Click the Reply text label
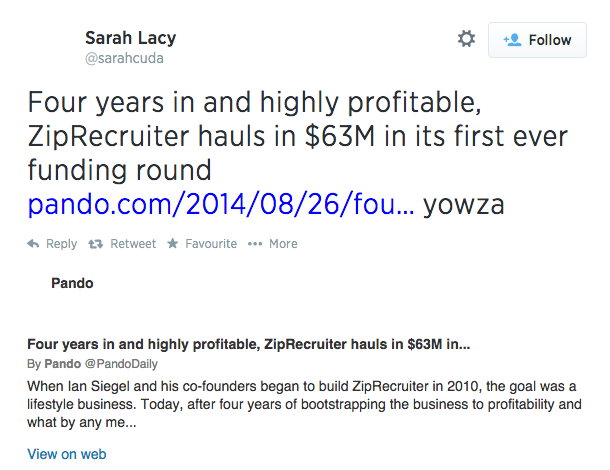610x470 pixels. [x=61, y=244]
